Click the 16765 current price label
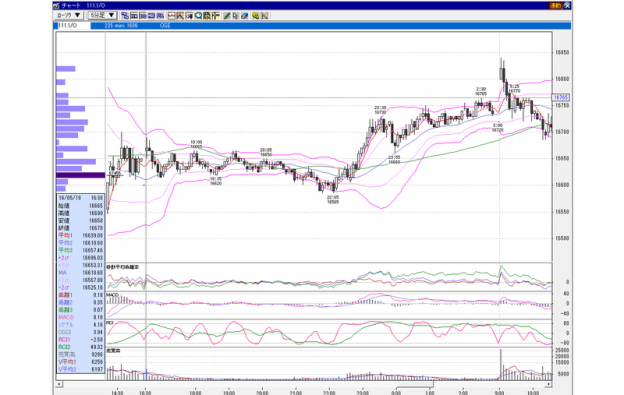624x395 pixels. pos(561,97)
